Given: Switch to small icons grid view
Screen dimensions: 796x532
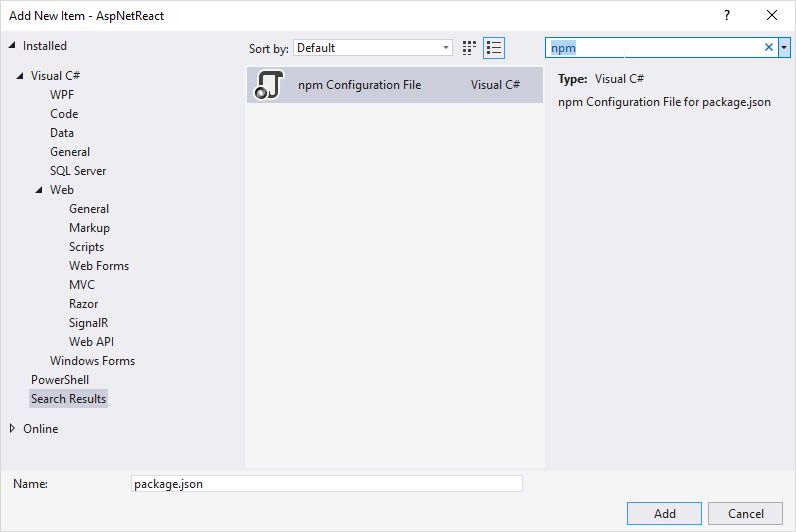Looking at the screenshot, I should [470, 48].
